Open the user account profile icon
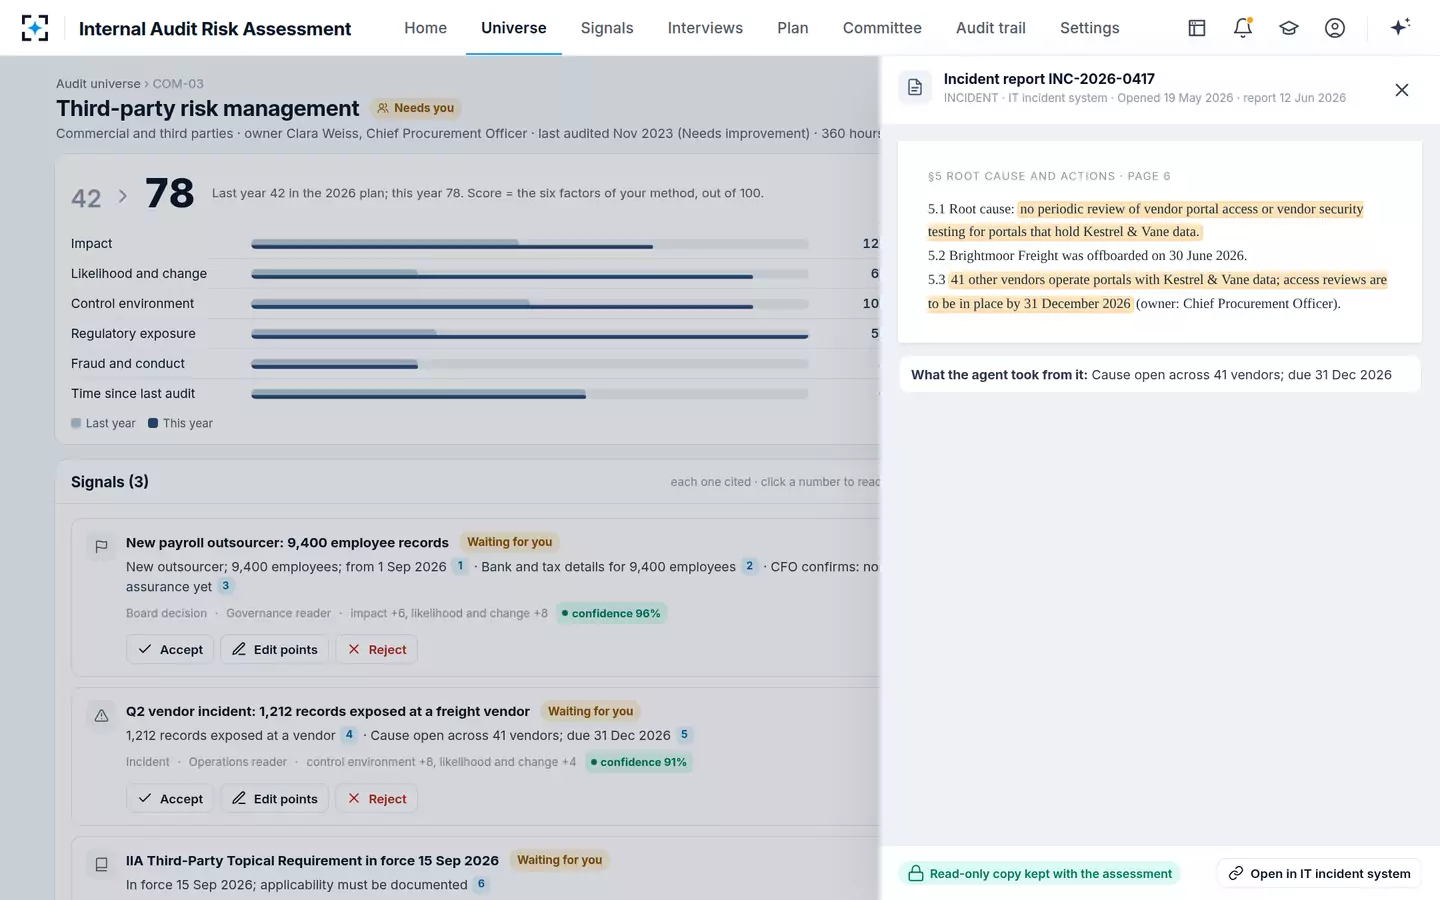 tap(1335, 28)
